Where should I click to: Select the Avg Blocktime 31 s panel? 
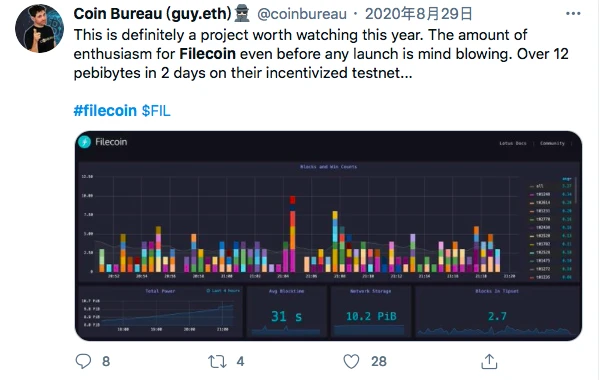click(286, 311)
